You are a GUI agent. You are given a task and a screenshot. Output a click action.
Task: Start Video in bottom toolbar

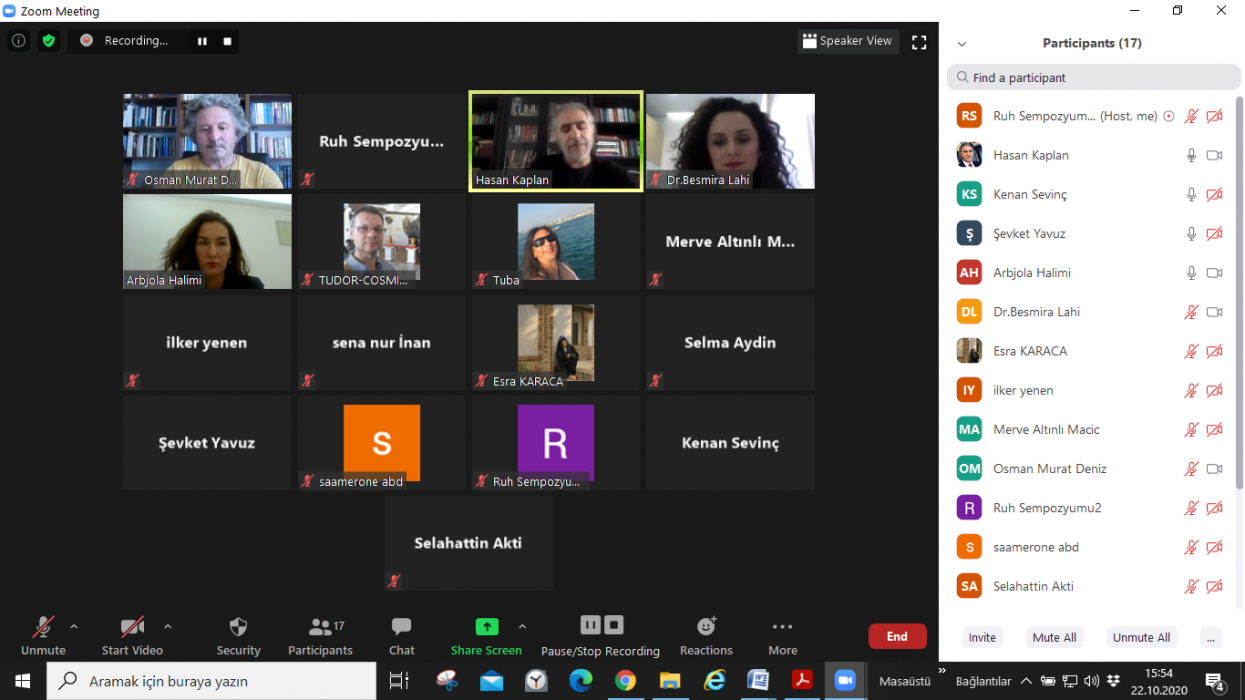pos(132,636)
